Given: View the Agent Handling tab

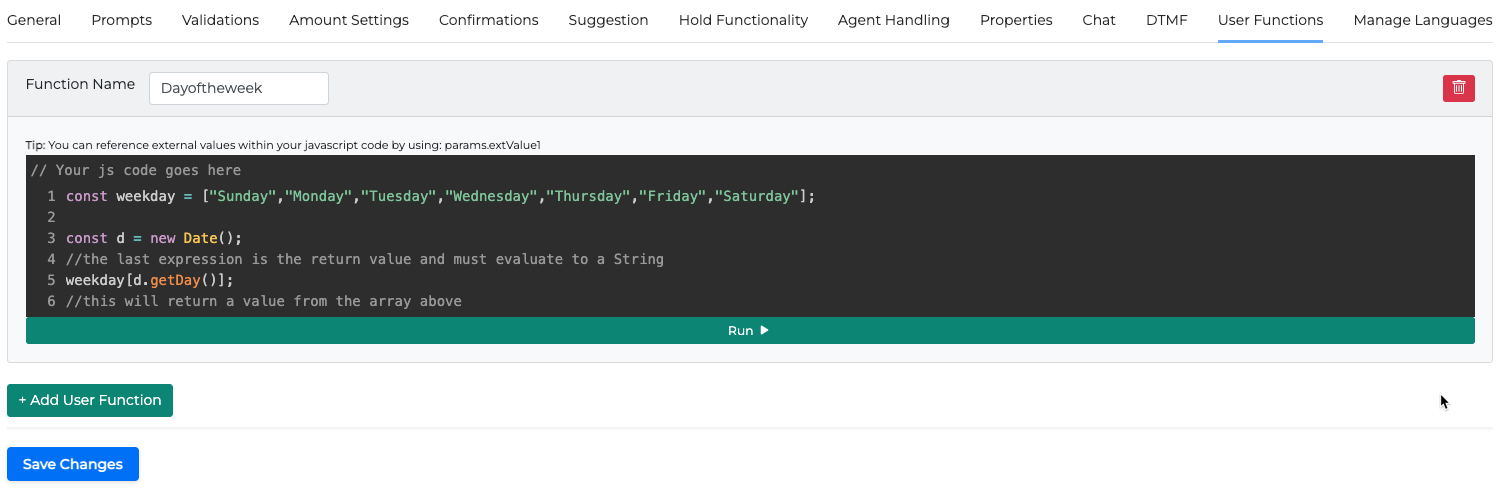Looking at the screenshot, I should pyautogui.click(x=893, y=20).
